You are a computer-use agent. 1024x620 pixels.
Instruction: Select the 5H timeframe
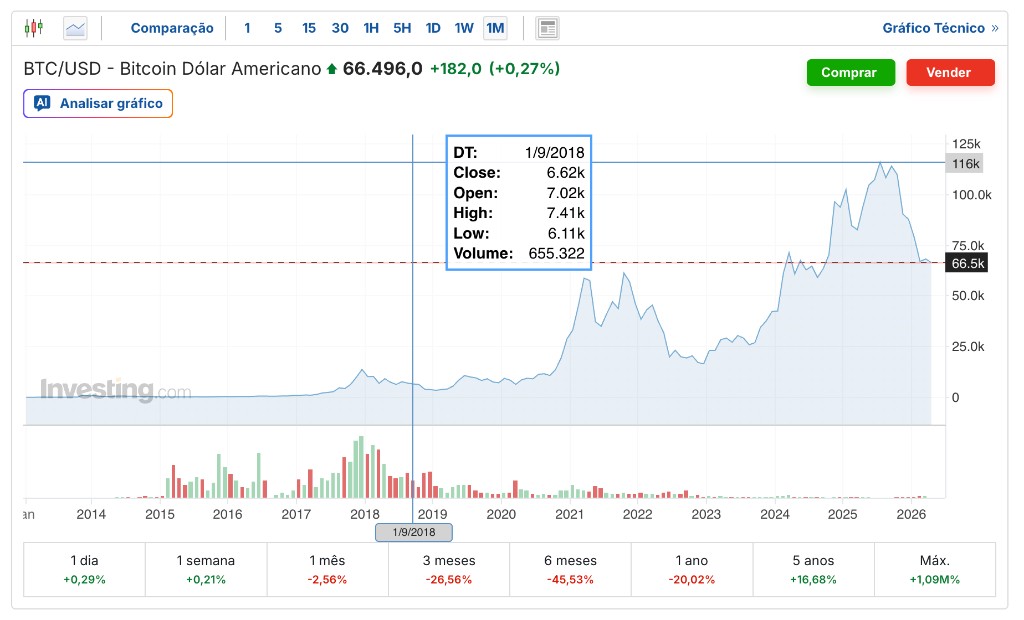402,28
